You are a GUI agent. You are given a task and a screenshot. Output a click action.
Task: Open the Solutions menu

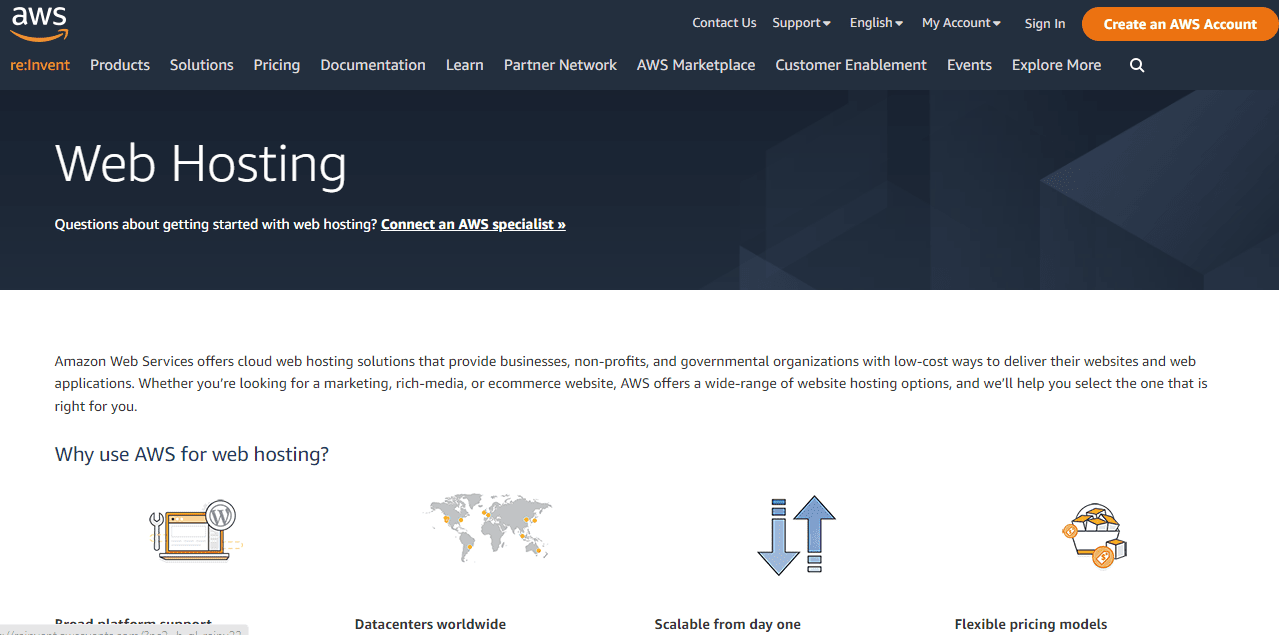pyautogui.click(x=201, y=65)
